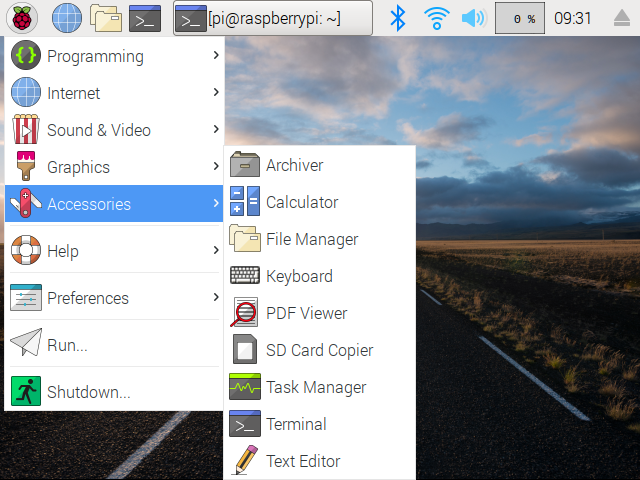Launch Text Editor from Accessories
640x480 pixels.
[320, 461]
